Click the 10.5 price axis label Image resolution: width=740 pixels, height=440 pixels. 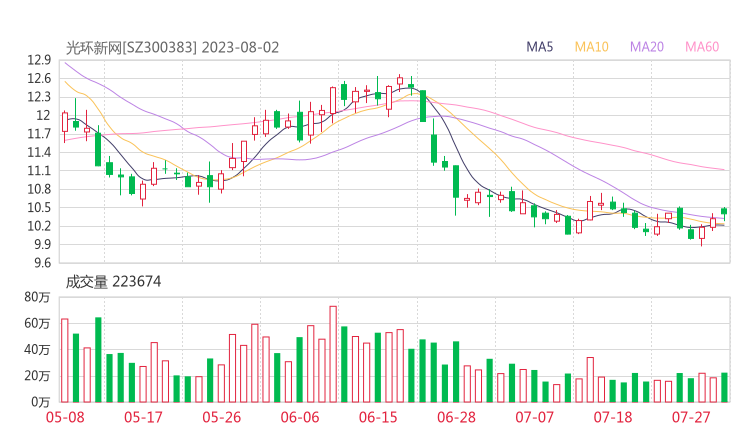point(39,207)
